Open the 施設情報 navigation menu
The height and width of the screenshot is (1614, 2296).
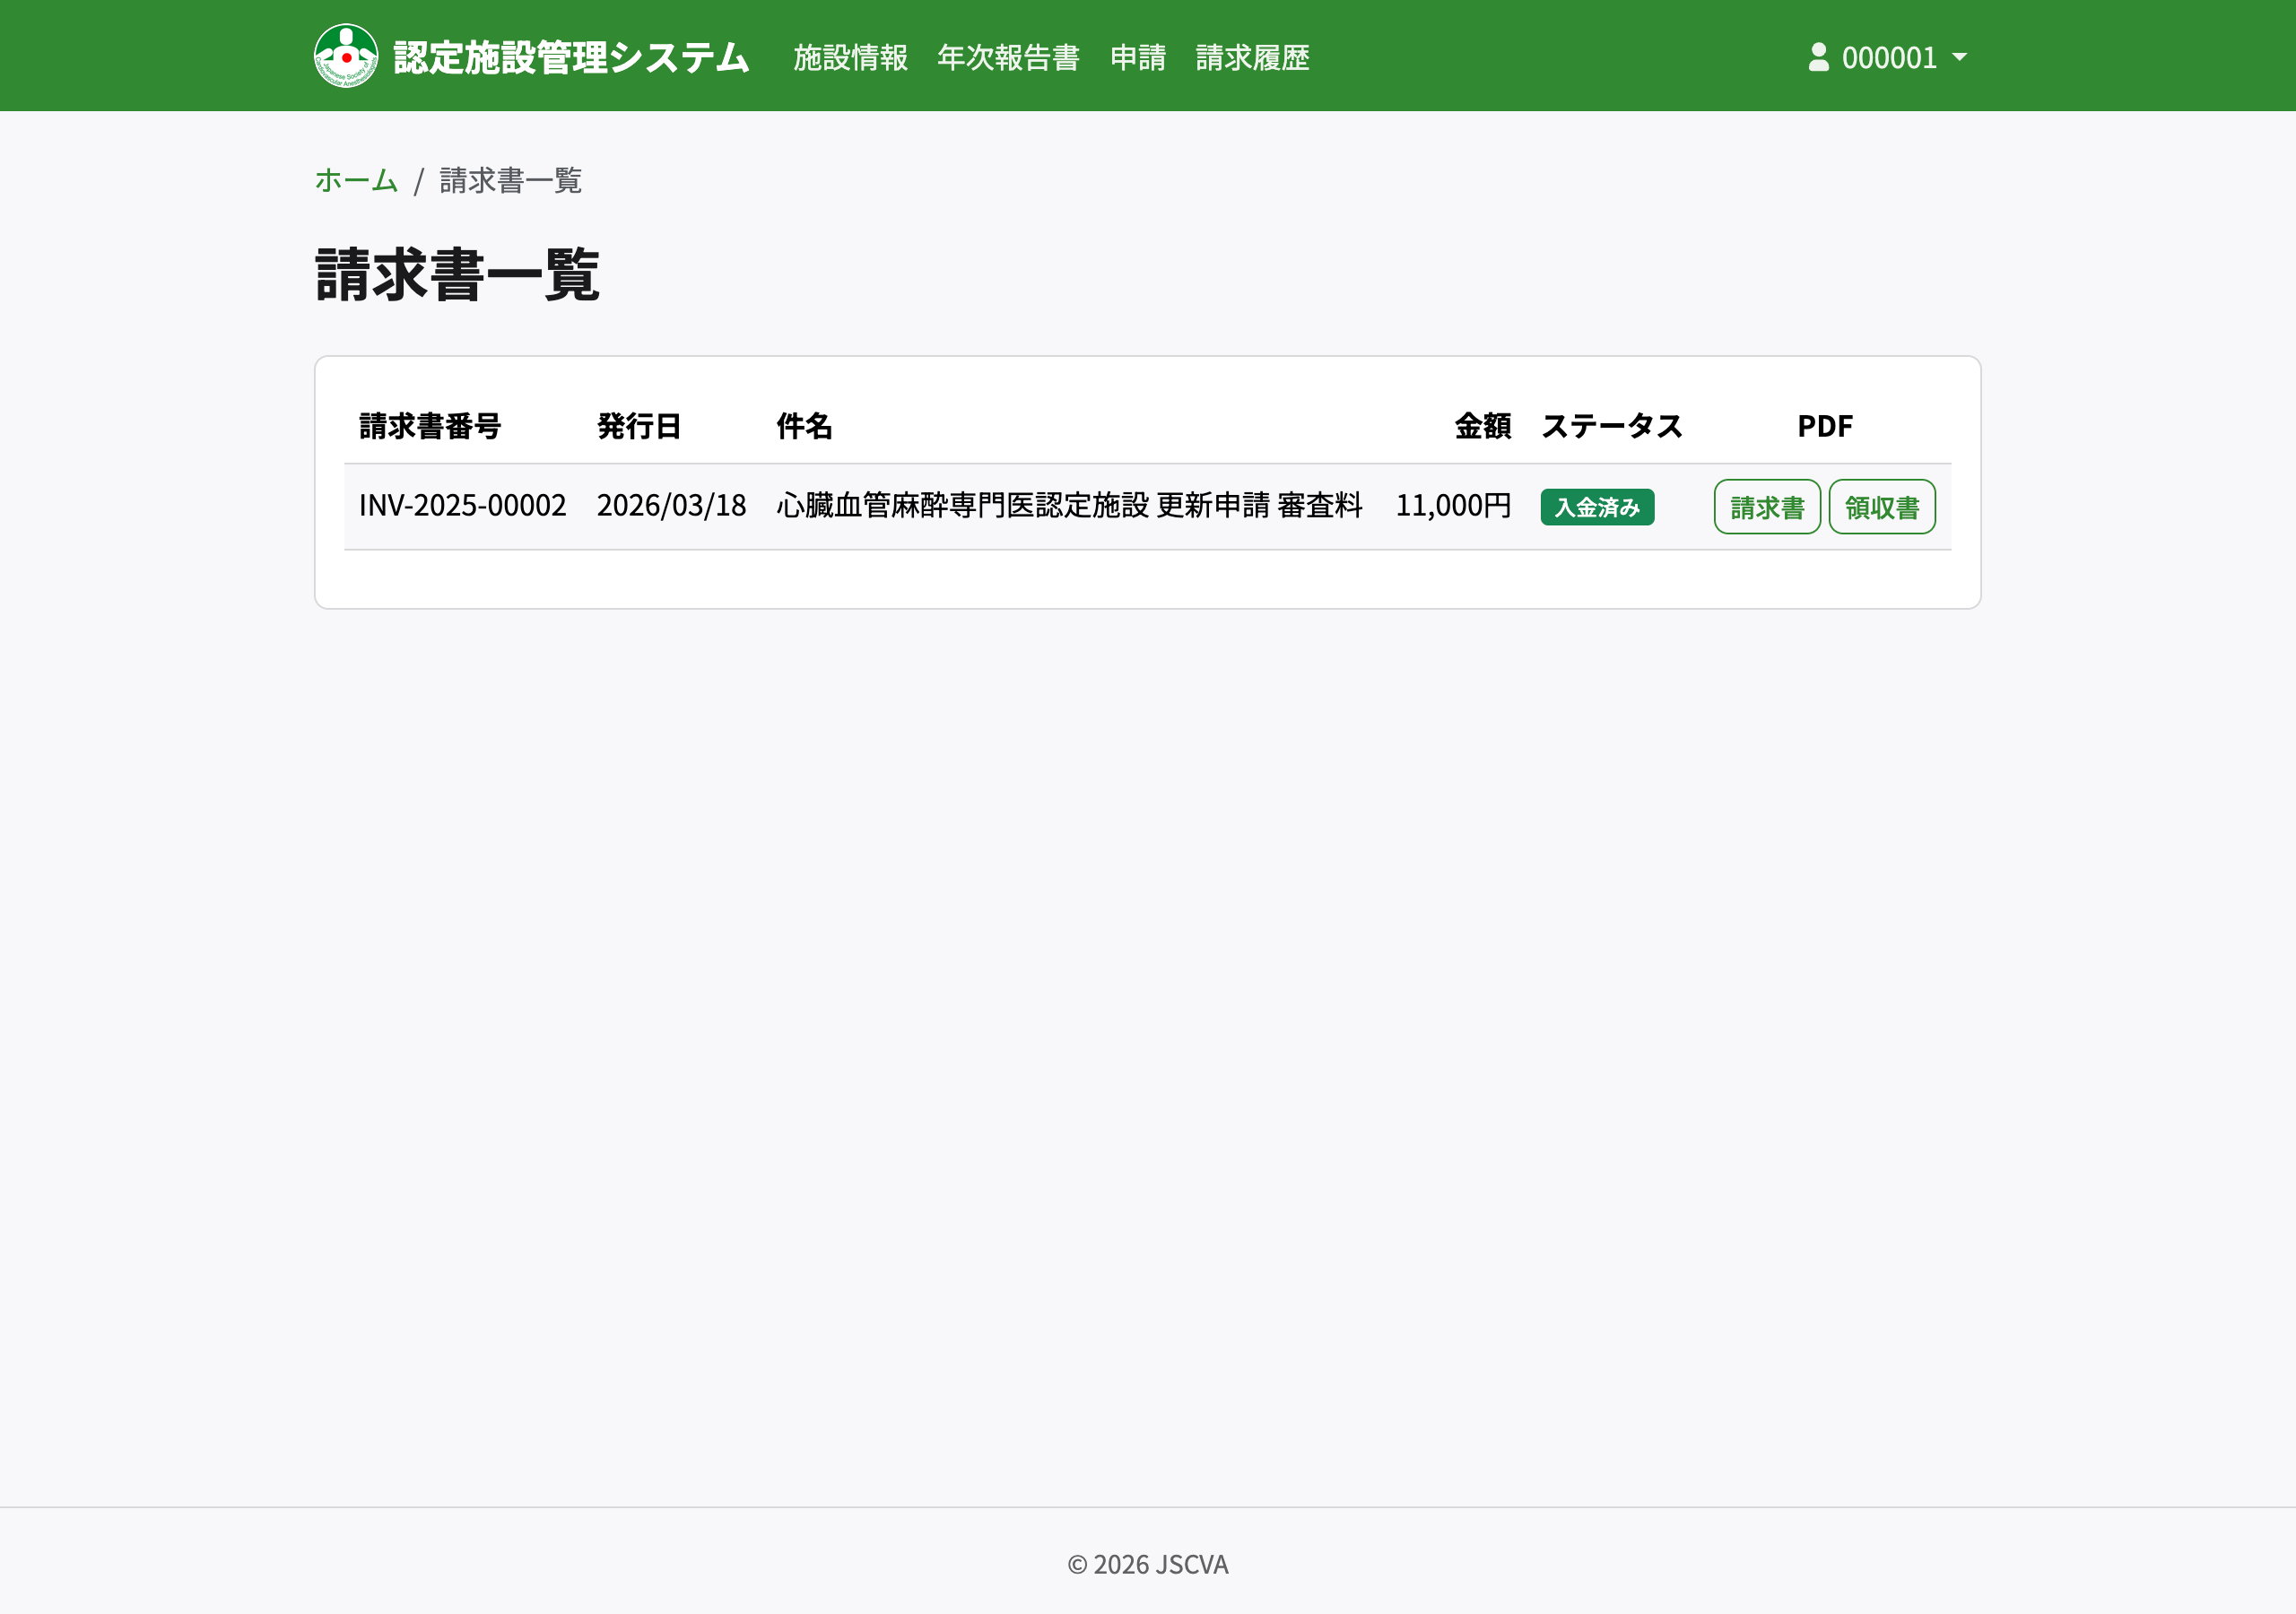coord(849,59)
